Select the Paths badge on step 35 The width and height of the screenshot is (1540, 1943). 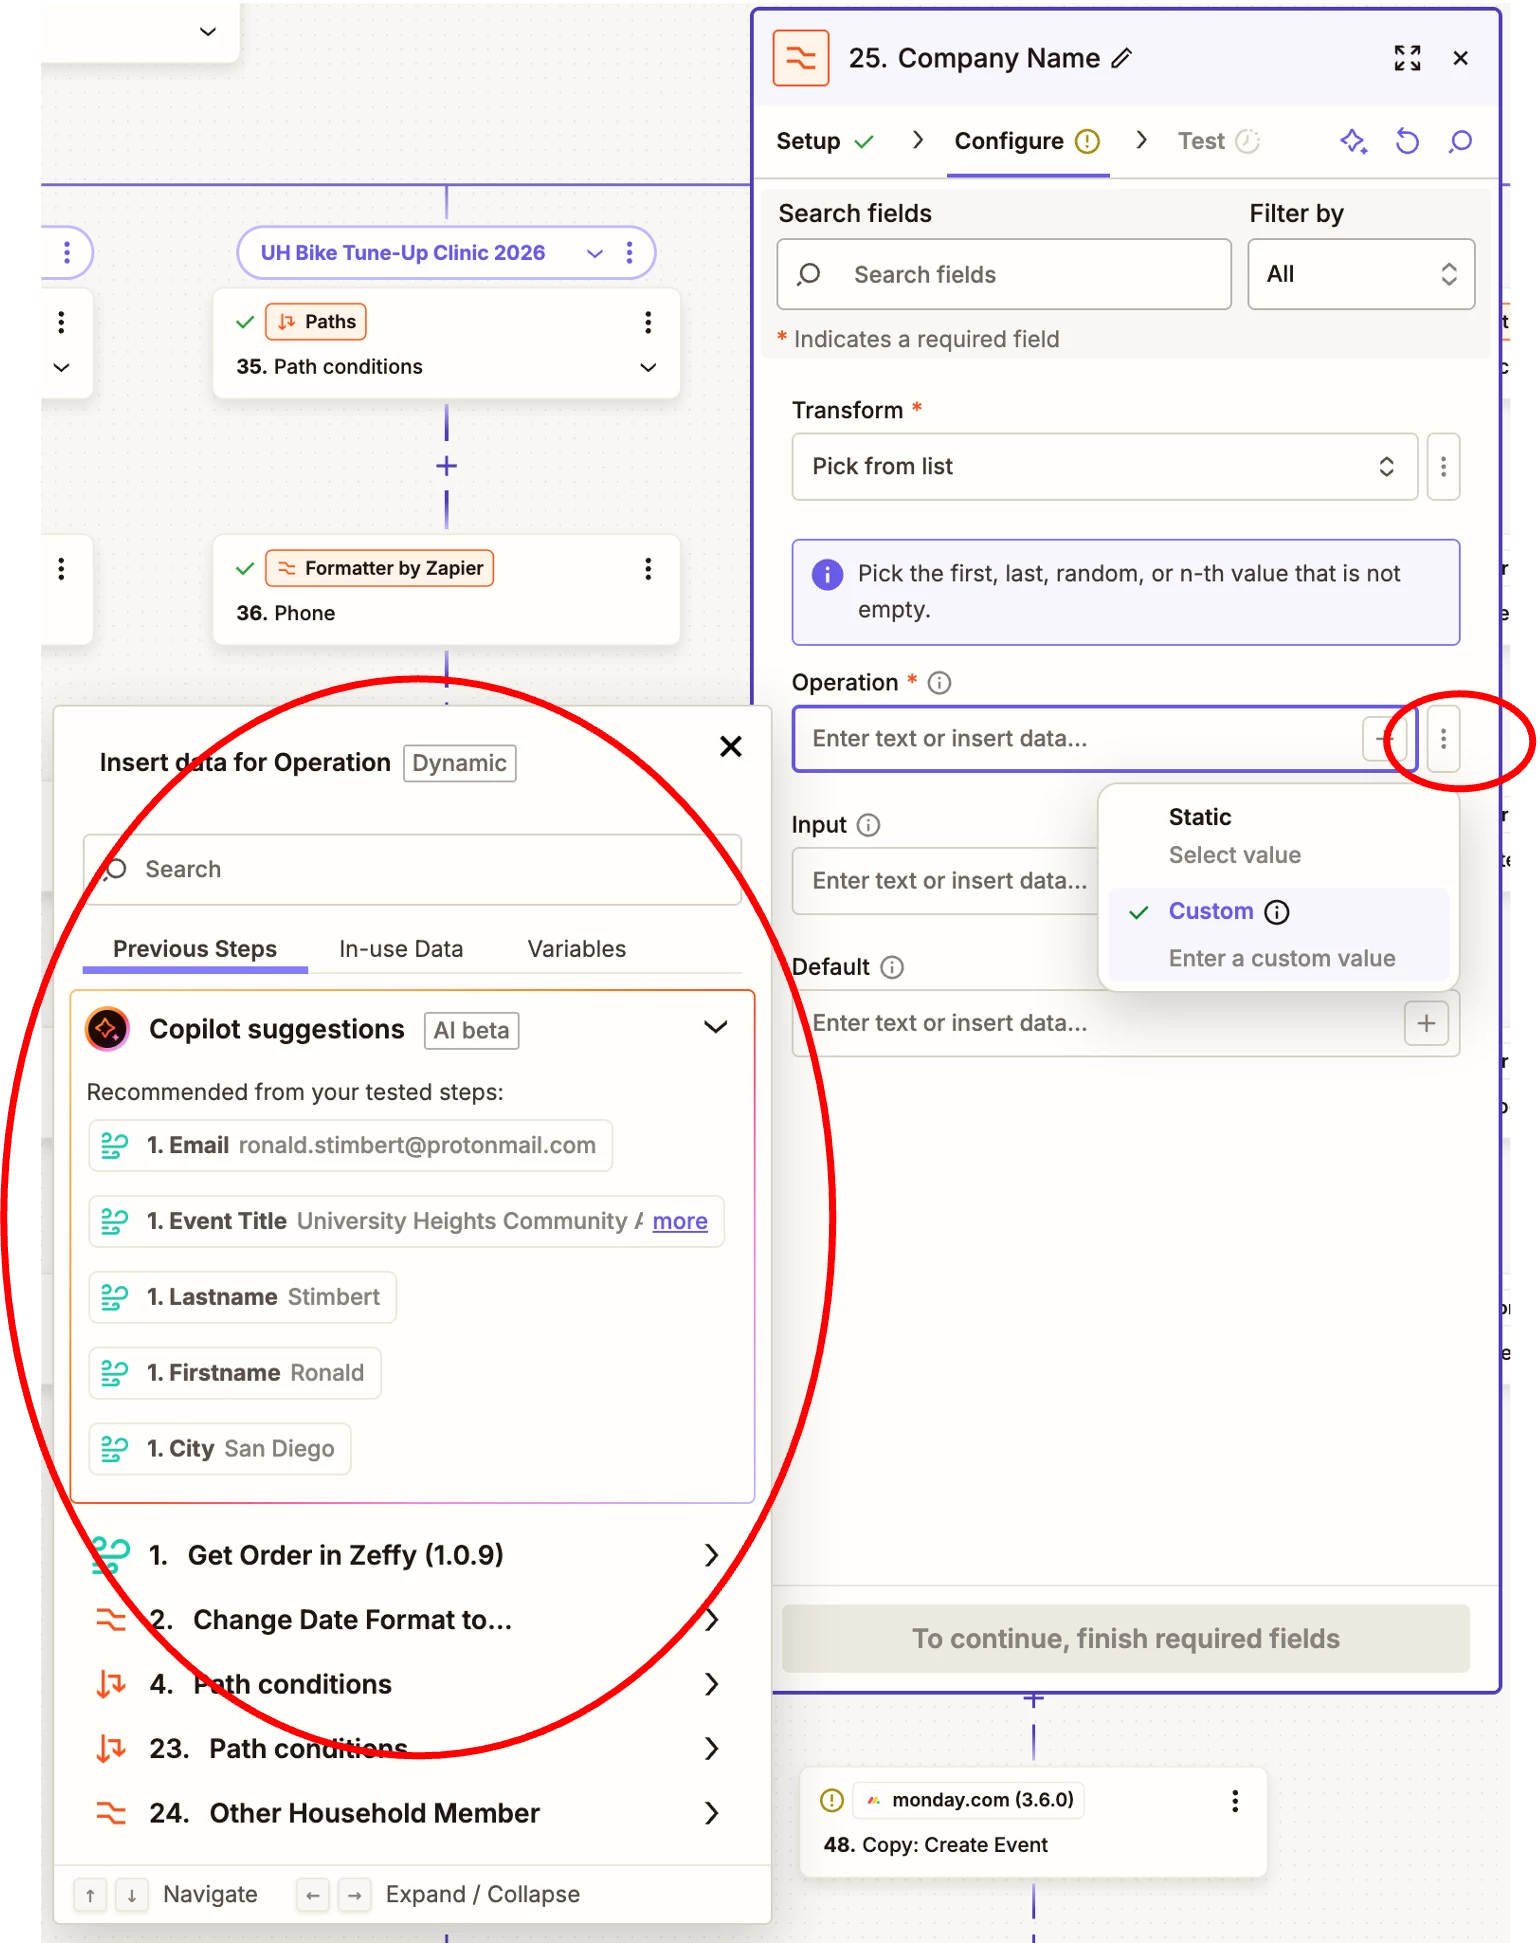click(316, 322)
